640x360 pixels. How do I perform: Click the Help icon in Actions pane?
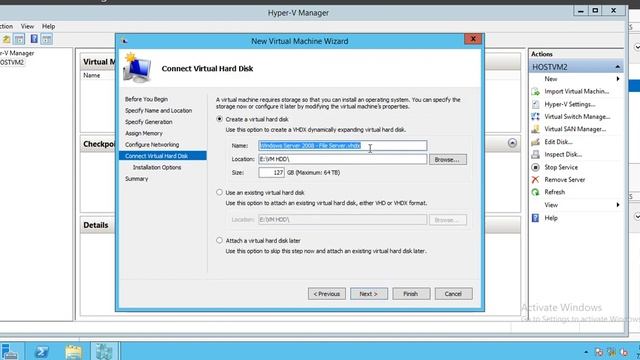536,218
